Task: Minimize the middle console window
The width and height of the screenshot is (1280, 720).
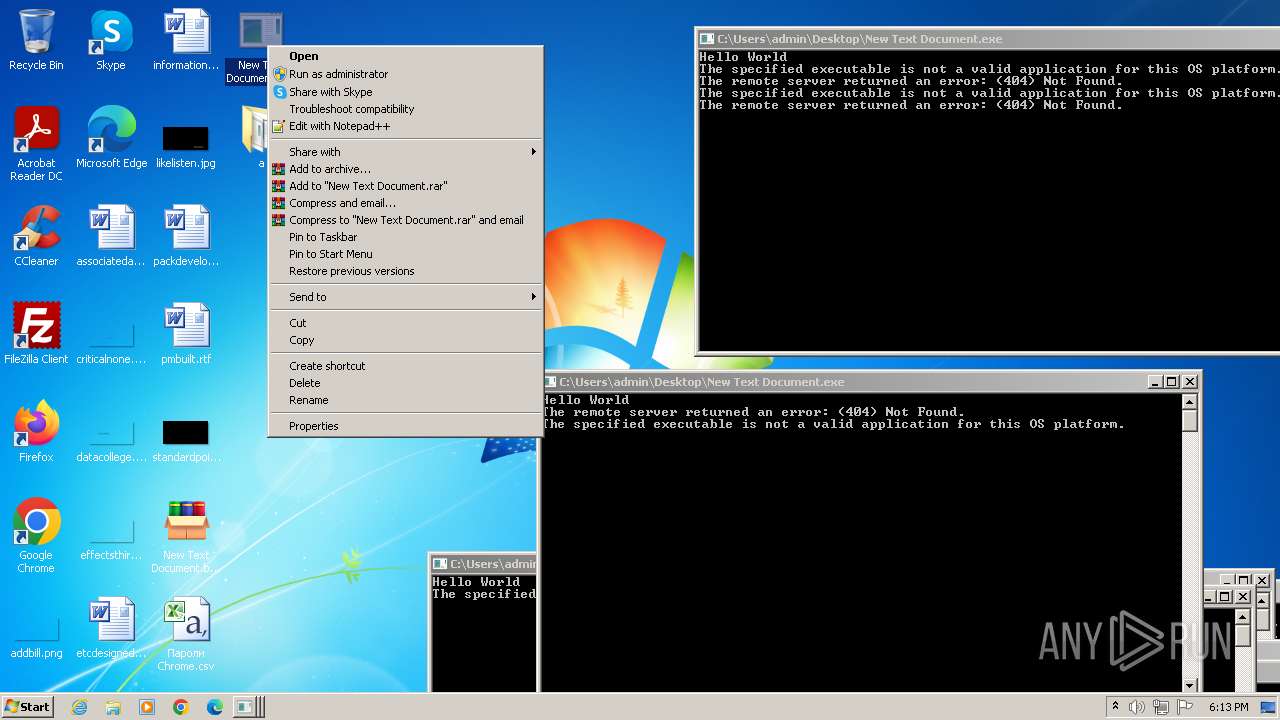Action: [x=1155, y=382]
